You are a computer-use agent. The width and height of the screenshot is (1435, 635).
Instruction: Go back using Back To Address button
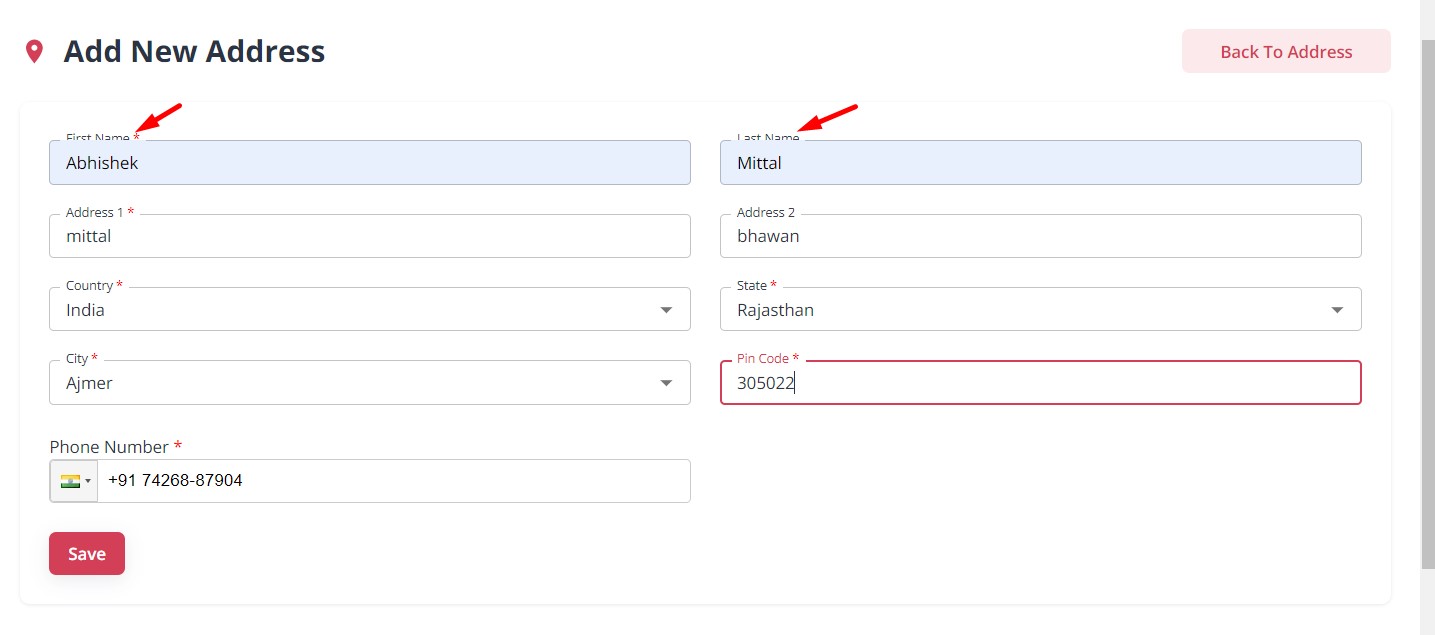pos(1285,52)
